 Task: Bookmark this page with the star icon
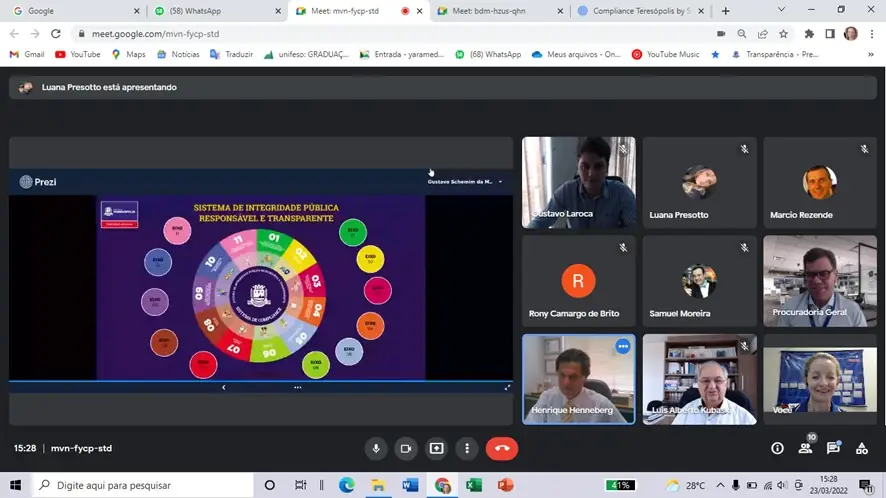[x=783, y=33]
